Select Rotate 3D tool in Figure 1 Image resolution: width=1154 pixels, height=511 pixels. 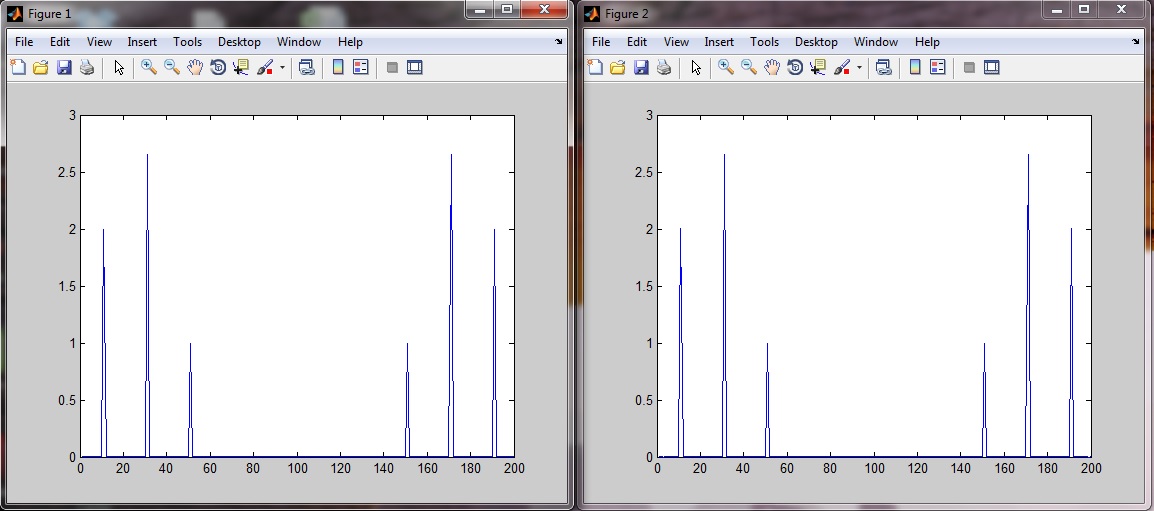(218, 68)
